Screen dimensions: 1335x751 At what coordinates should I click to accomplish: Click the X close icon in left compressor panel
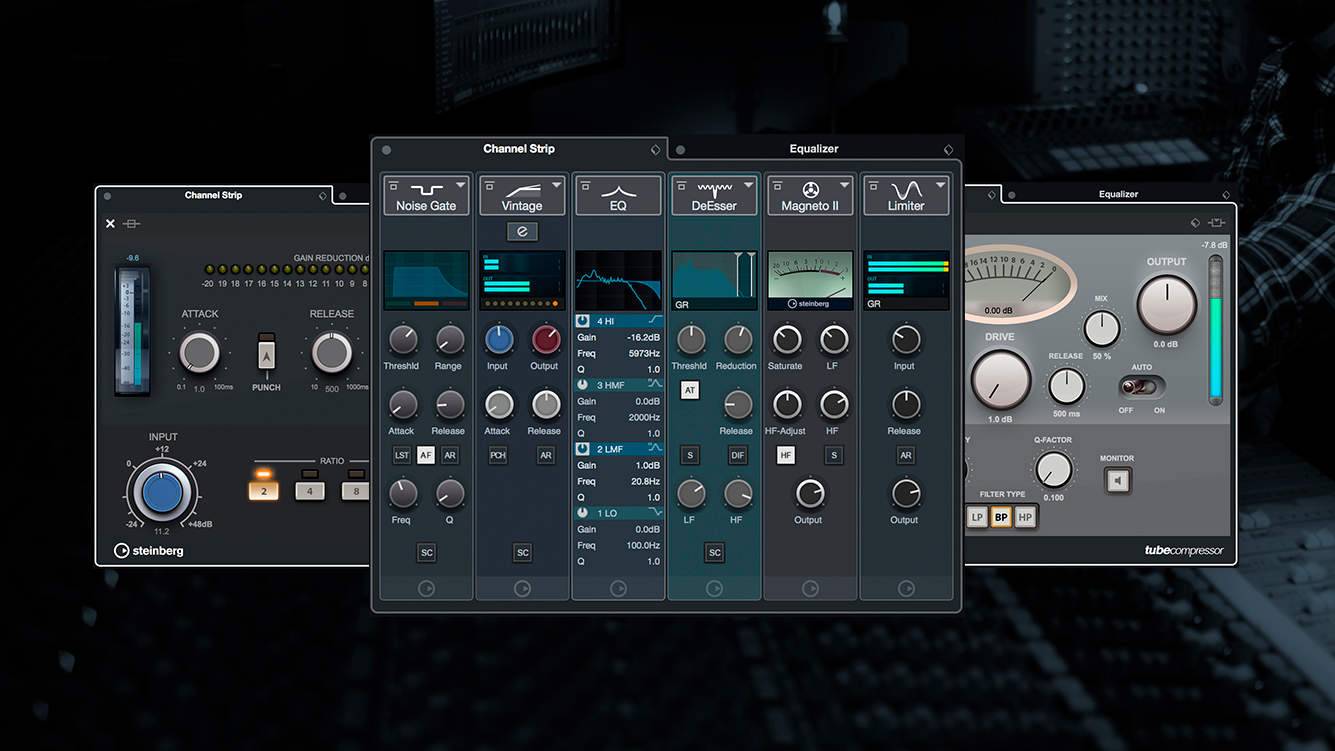(110, 223)
